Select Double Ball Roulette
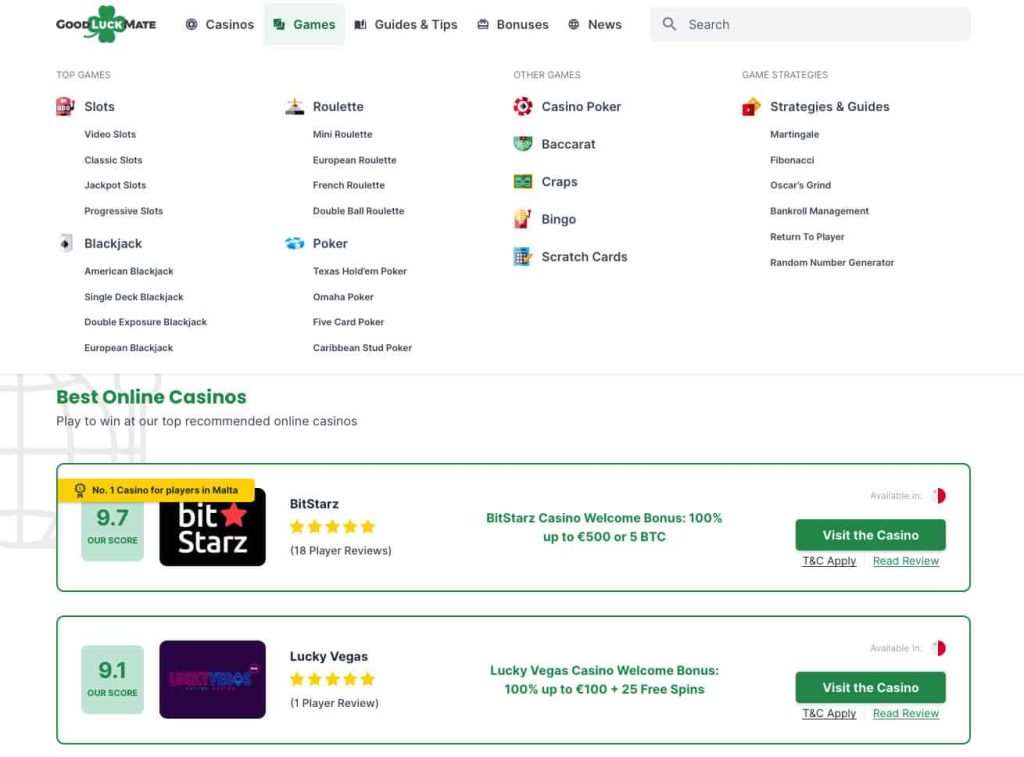 click(x=359, y=211)
